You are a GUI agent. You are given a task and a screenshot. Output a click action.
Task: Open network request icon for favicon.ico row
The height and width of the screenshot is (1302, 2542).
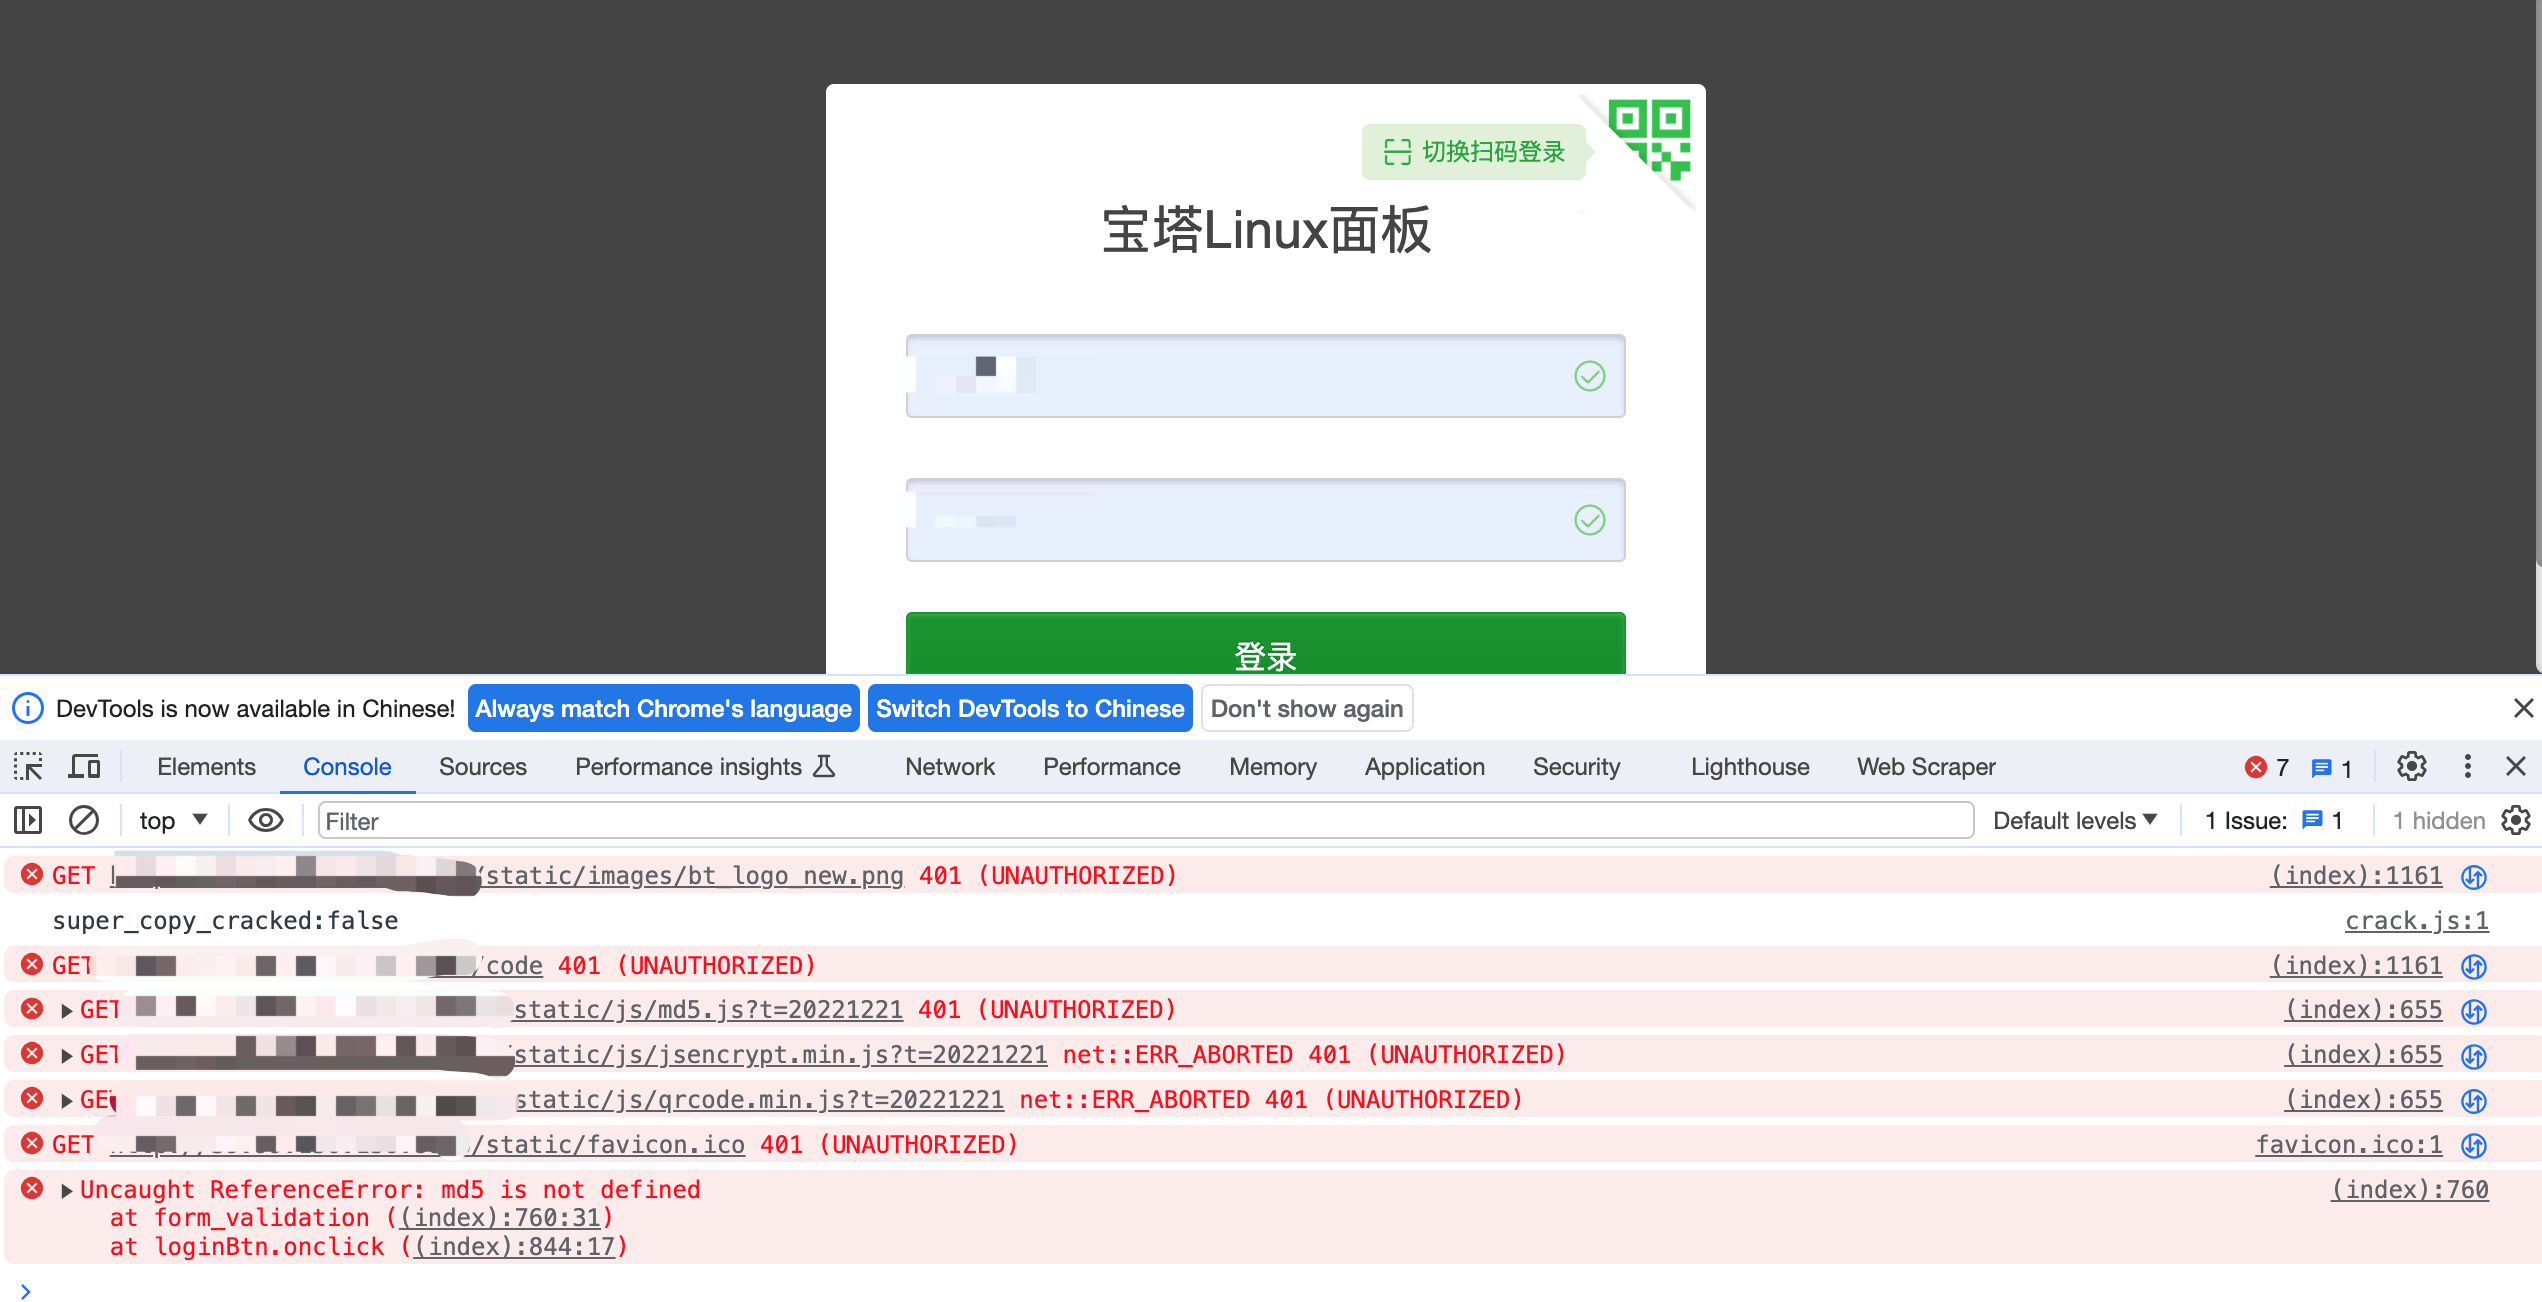tap(2474, 1146)
